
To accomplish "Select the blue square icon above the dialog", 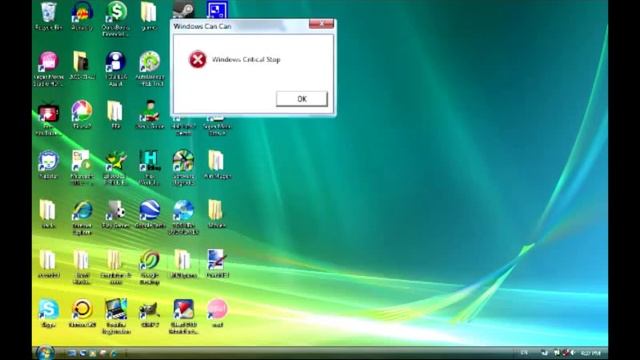I will tap(217, 10).
